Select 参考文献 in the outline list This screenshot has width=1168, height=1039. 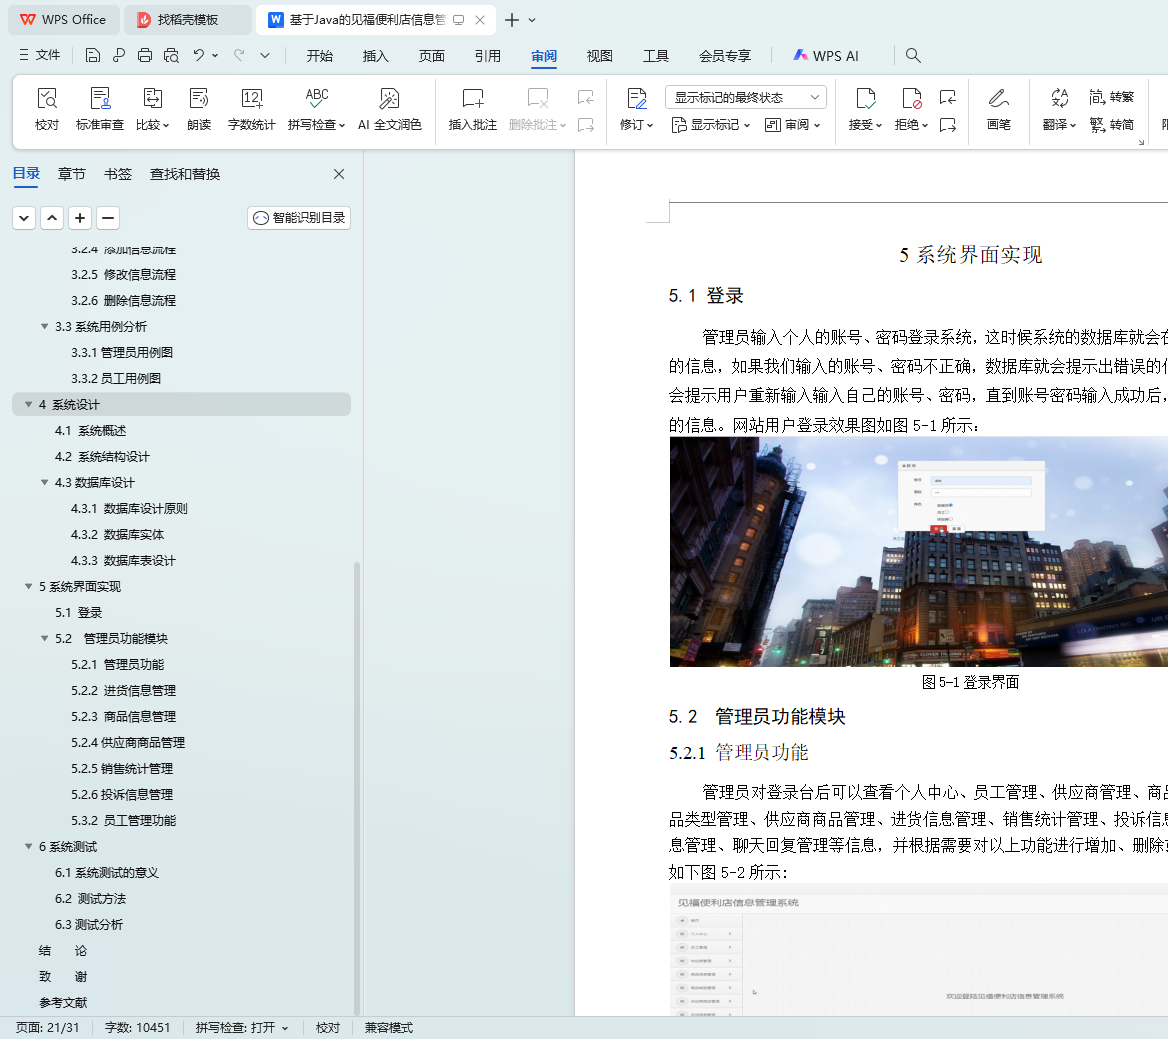pyautogui.click(x=63, y=1003)
